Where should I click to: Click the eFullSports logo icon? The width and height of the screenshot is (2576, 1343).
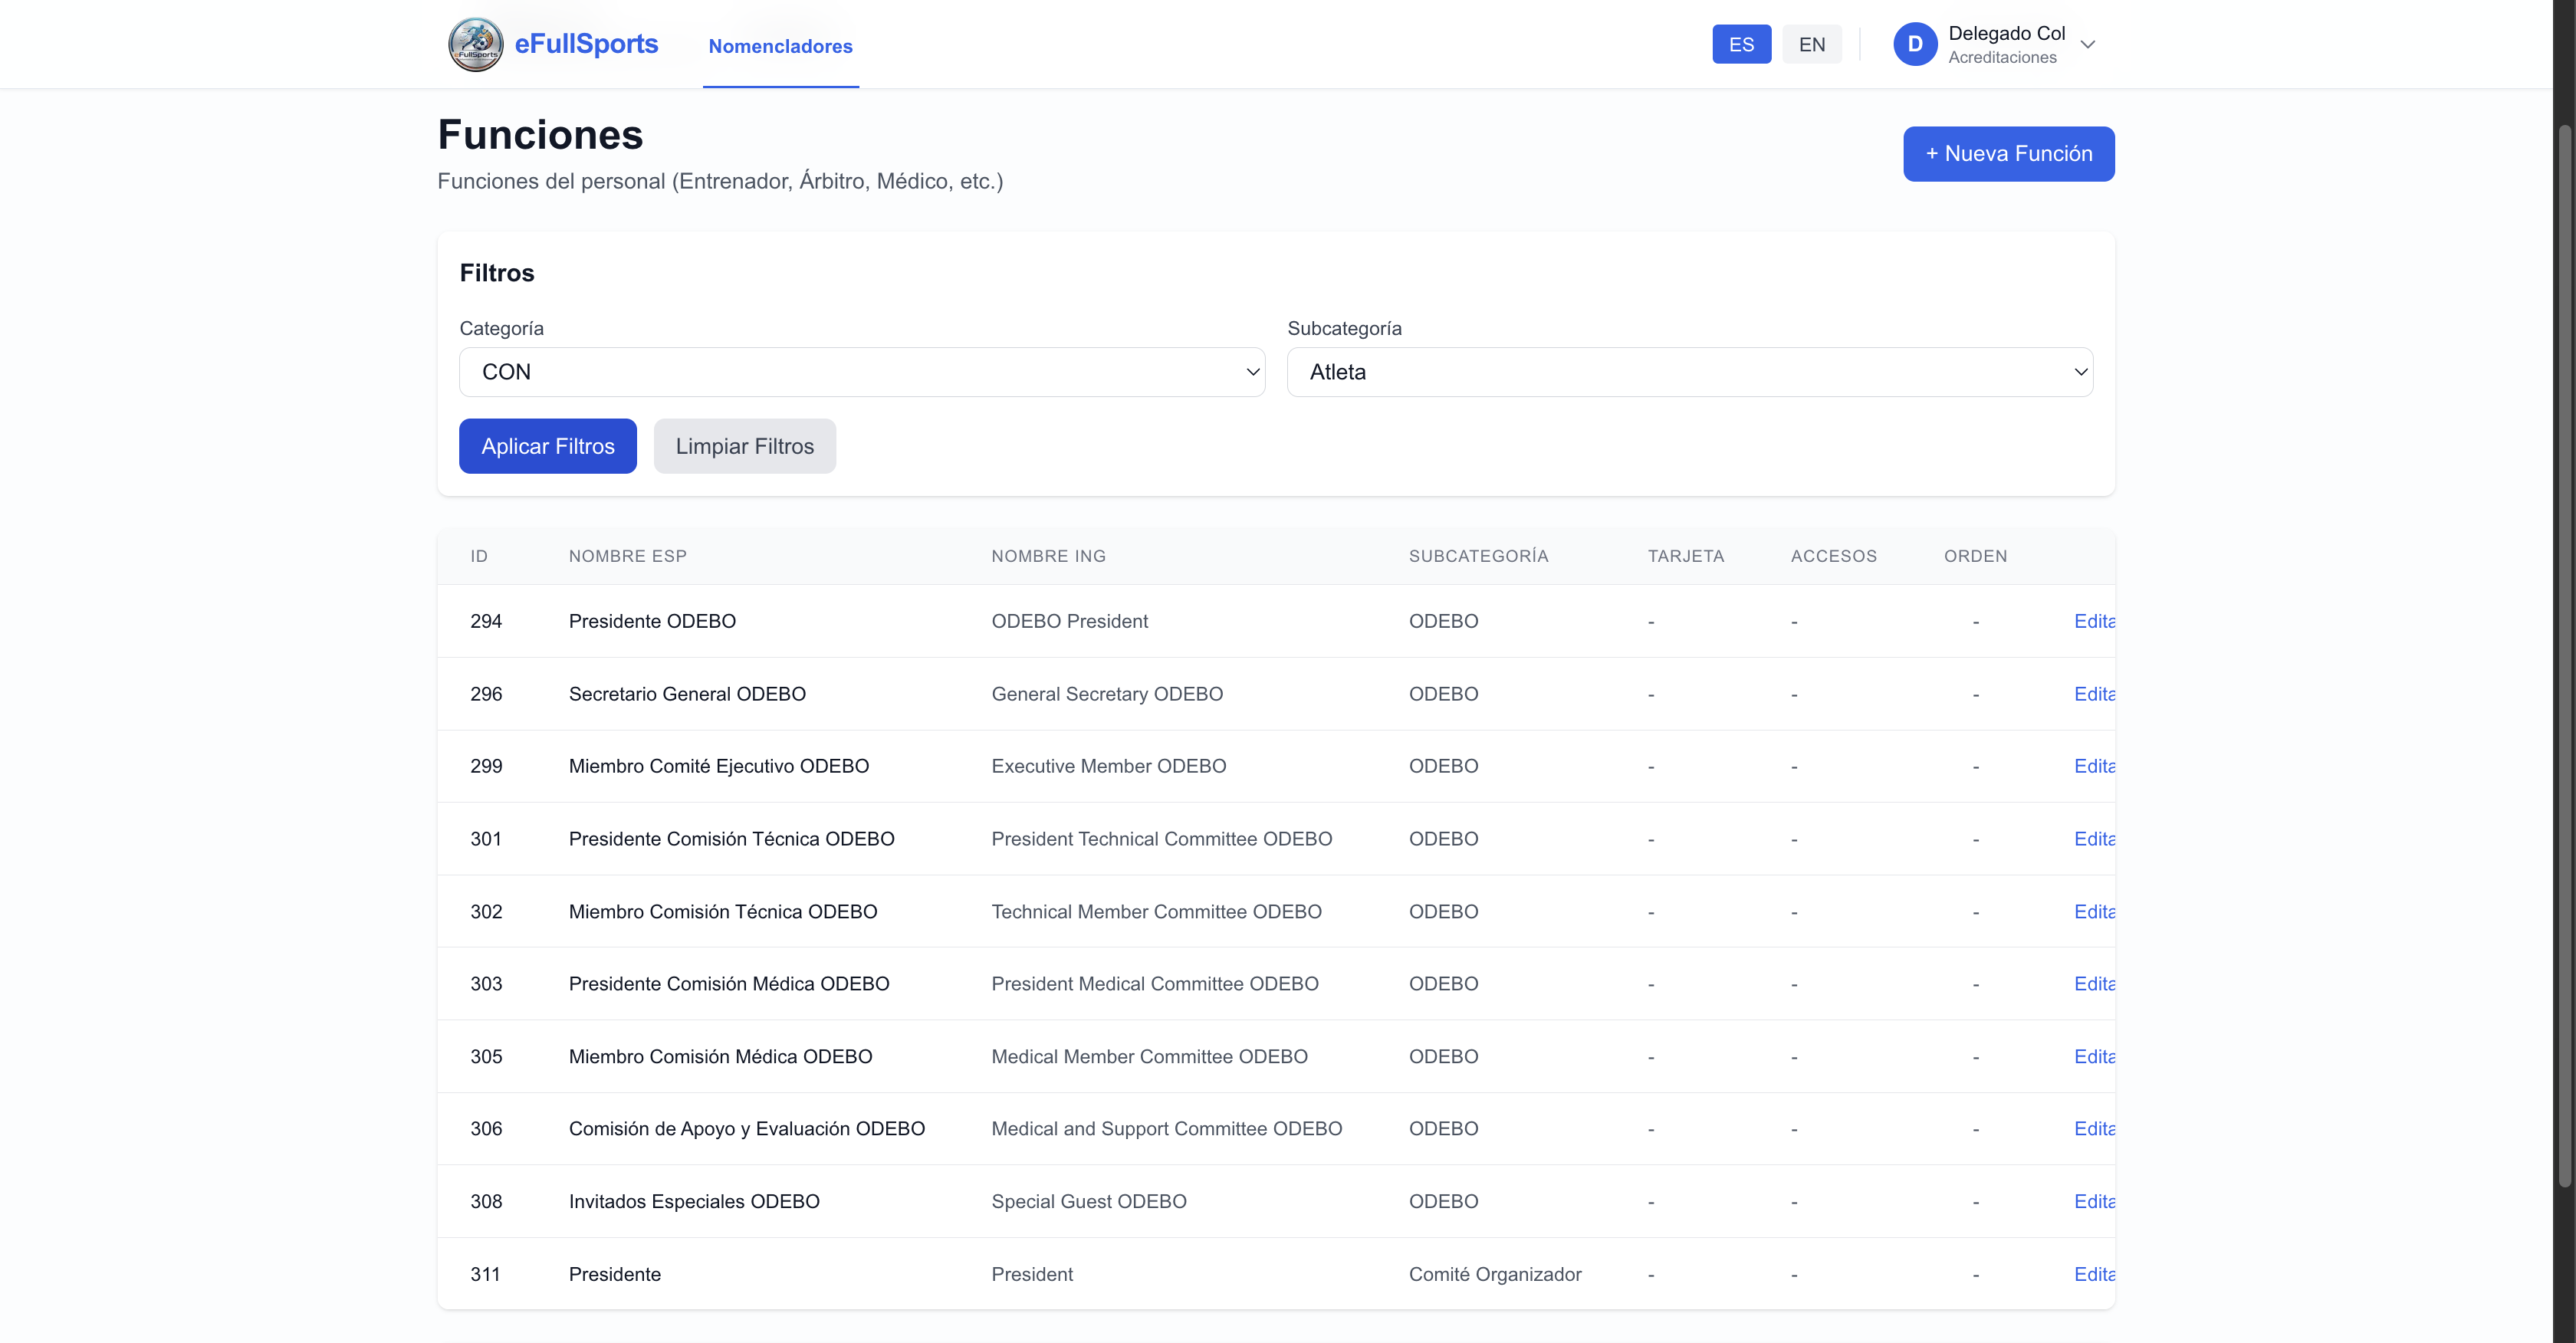pyautogui.click(x=475, y=44)
